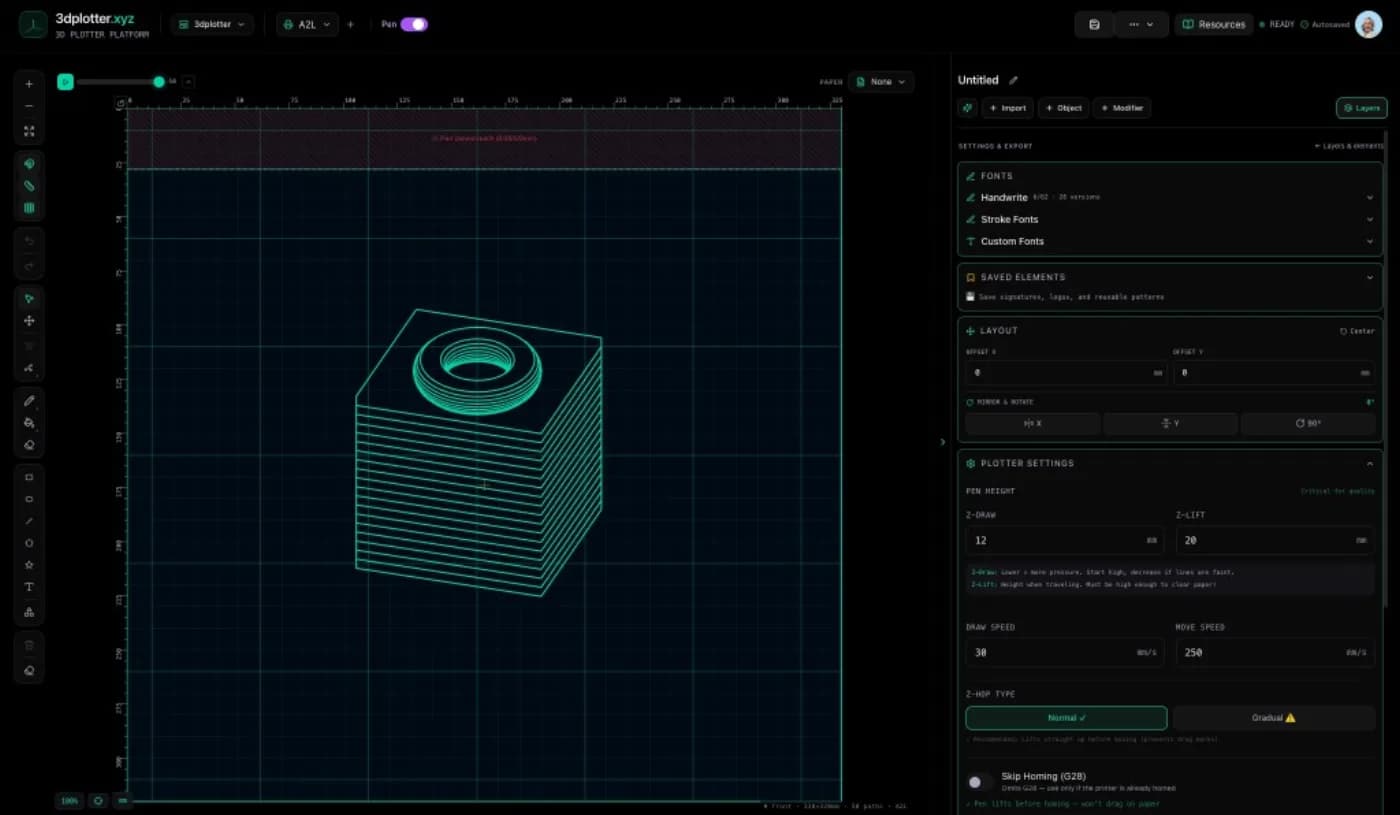This screenshot has height=815, width=1400.
Task: Click the green sparkle icon left of Import
Action: click(967, 108)
